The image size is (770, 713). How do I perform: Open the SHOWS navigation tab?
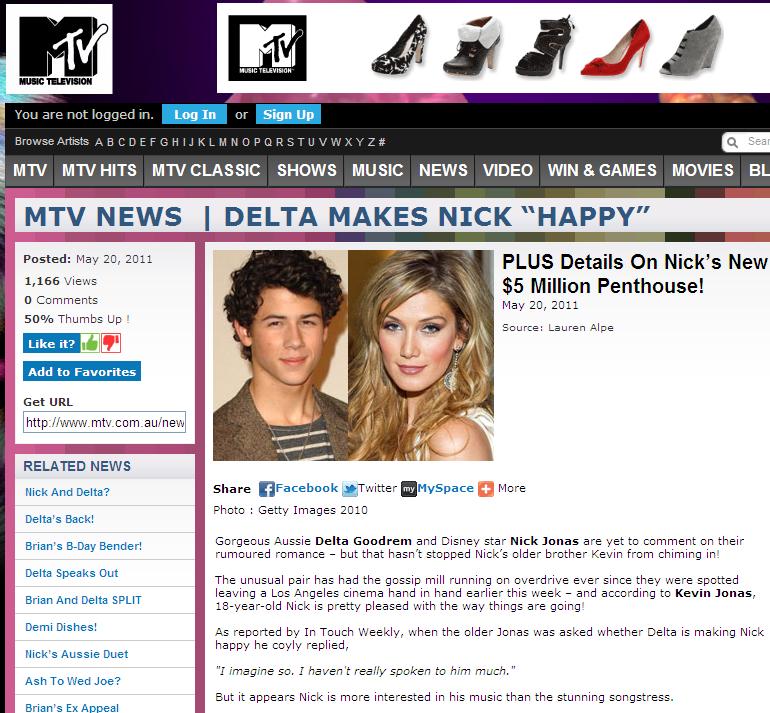(306, 170)
